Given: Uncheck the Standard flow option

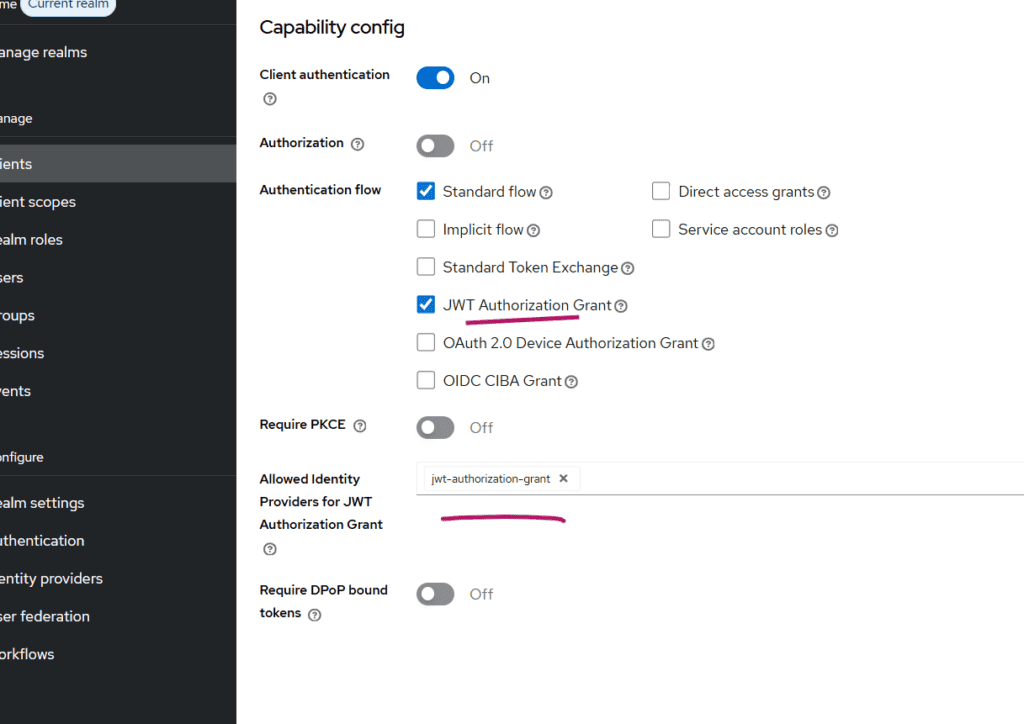Looking at the screenshot, I should (426, 191).
